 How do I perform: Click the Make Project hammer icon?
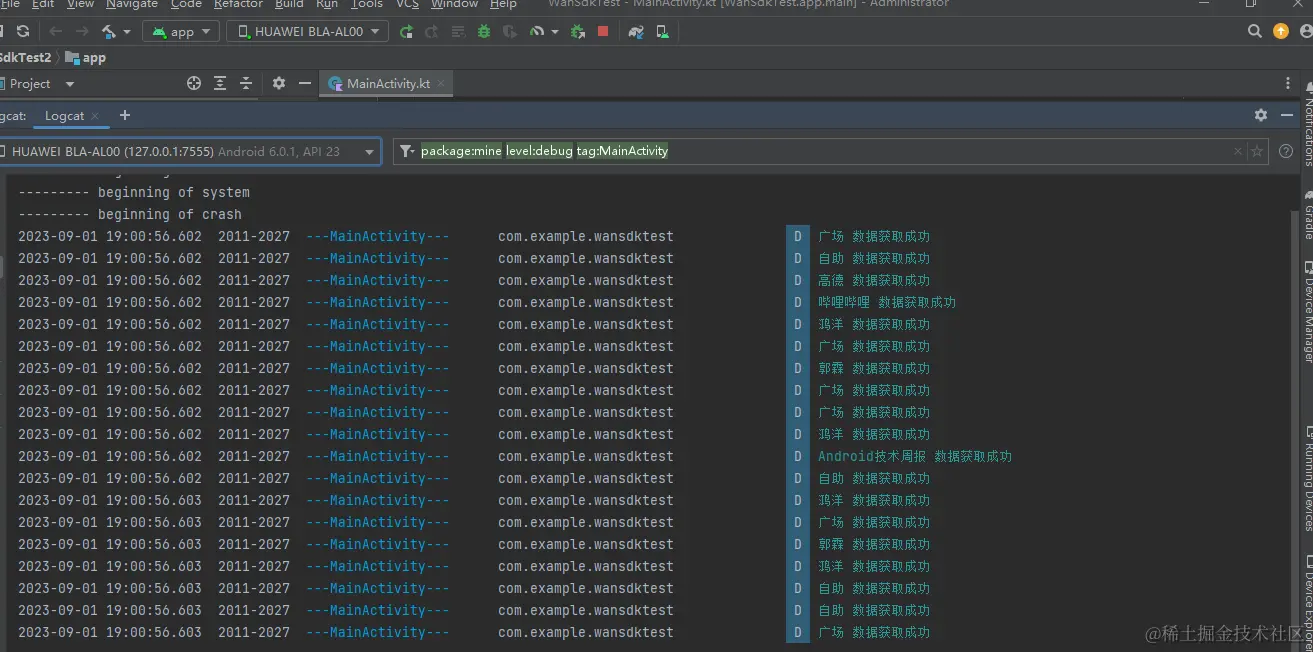click(109, 32)
